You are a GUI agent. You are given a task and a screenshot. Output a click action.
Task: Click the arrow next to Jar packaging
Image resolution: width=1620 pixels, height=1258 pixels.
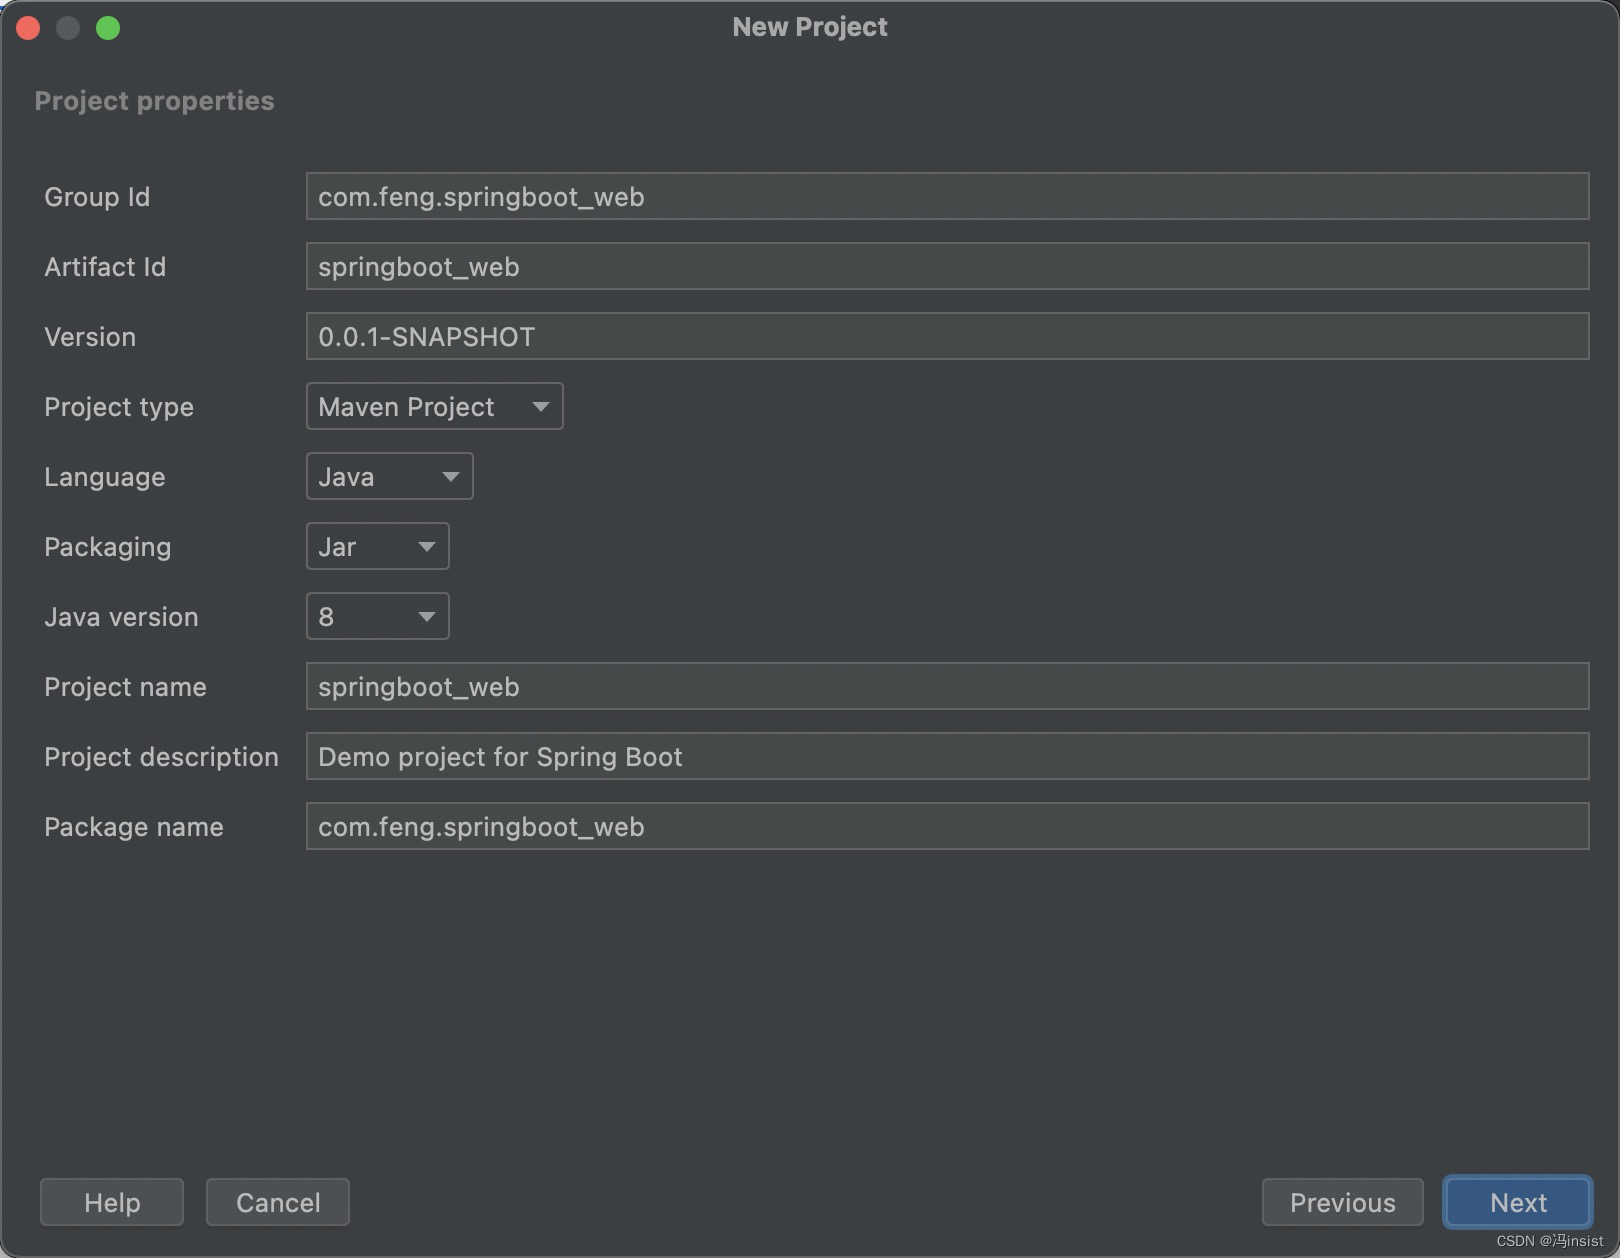(426, 547)
